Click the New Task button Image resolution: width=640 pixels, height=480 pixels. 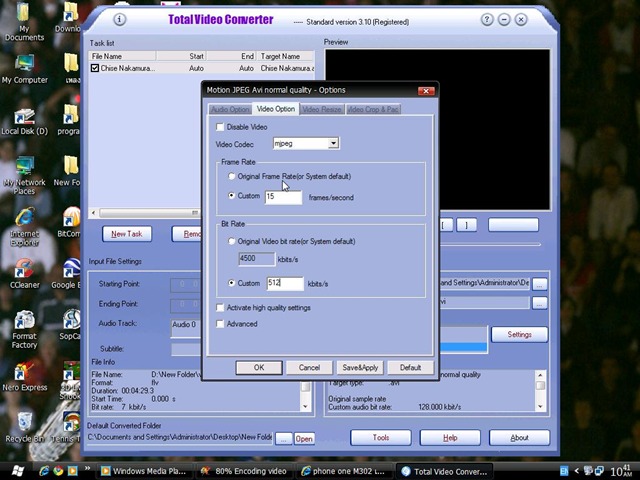click(127, 234)
